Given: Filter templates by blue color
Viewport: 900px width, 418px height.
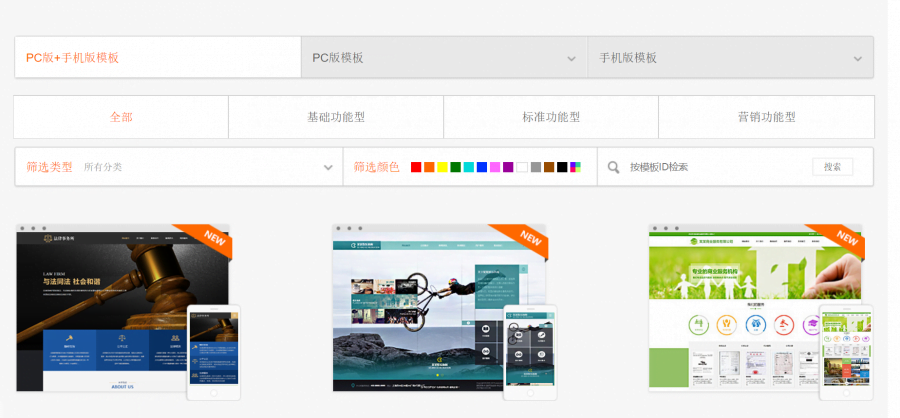Looking at the screenshot, I should tap(482, 167).
